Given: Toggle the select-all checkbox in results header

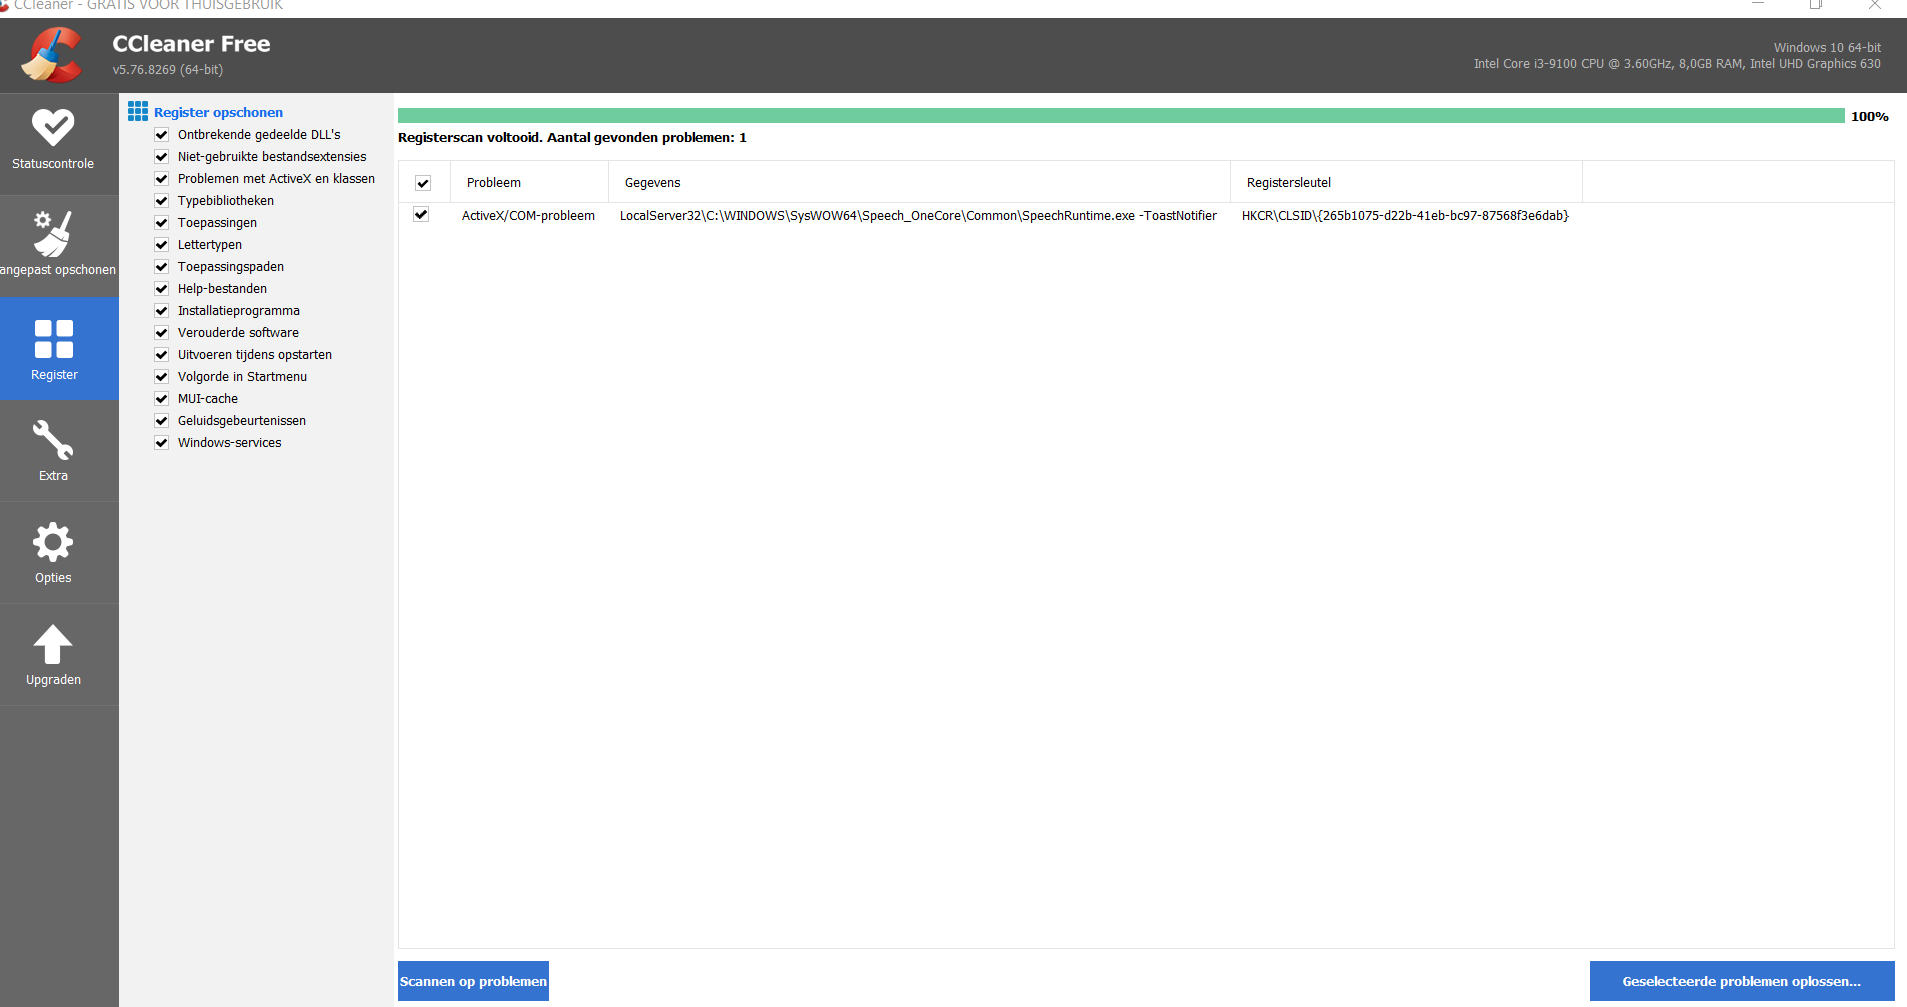Looking at the screenshot, I should click(x=423, y=183).
